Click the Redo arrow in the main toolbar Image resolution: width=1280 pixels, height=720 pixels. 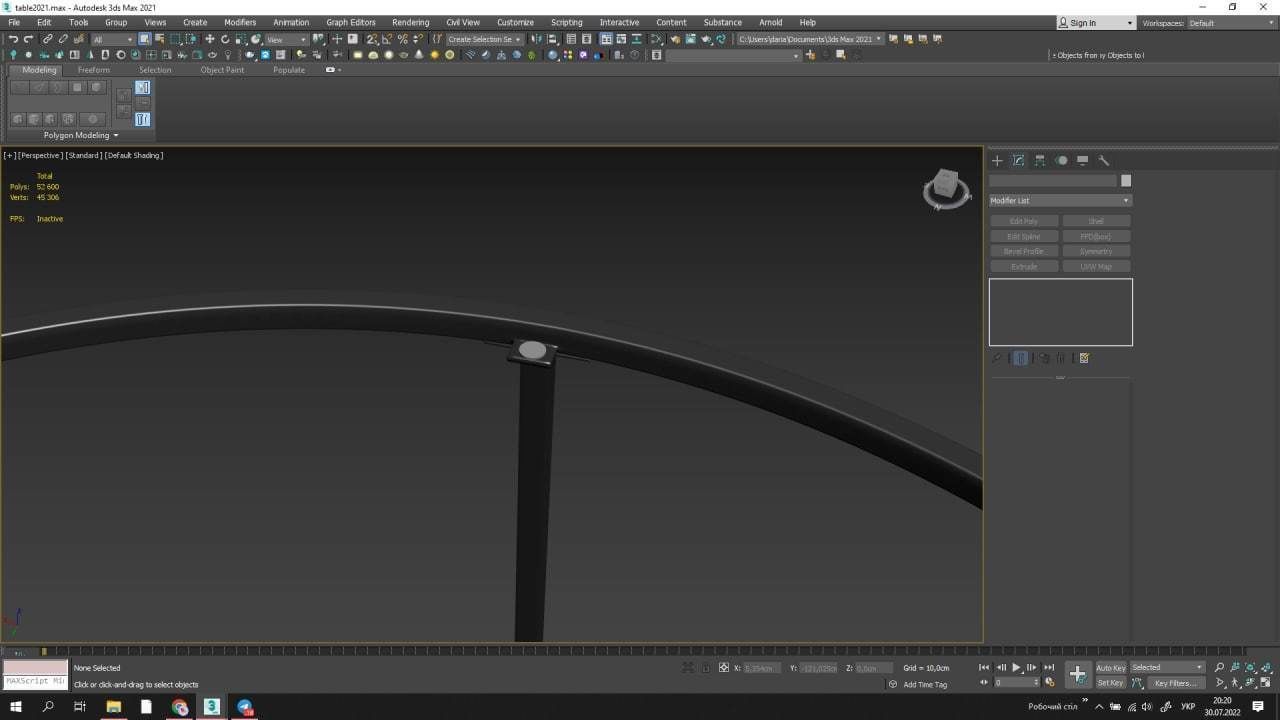[x=28, y=39]
